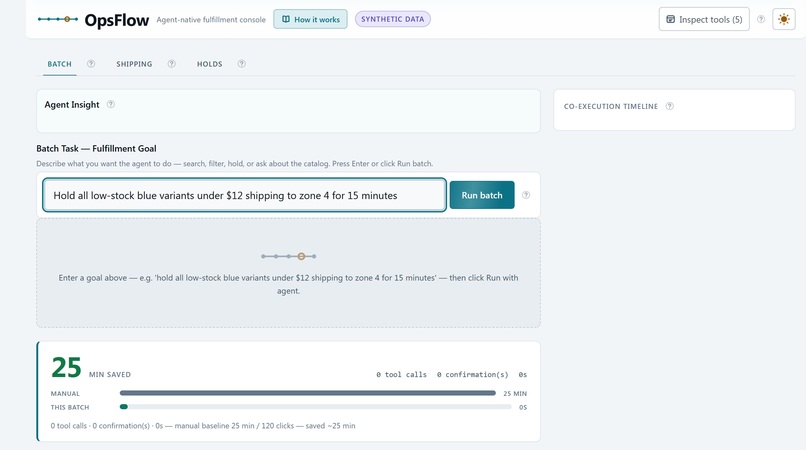
Task: Click help icon beside SHIPPING tab
Action: pos(172,64)
